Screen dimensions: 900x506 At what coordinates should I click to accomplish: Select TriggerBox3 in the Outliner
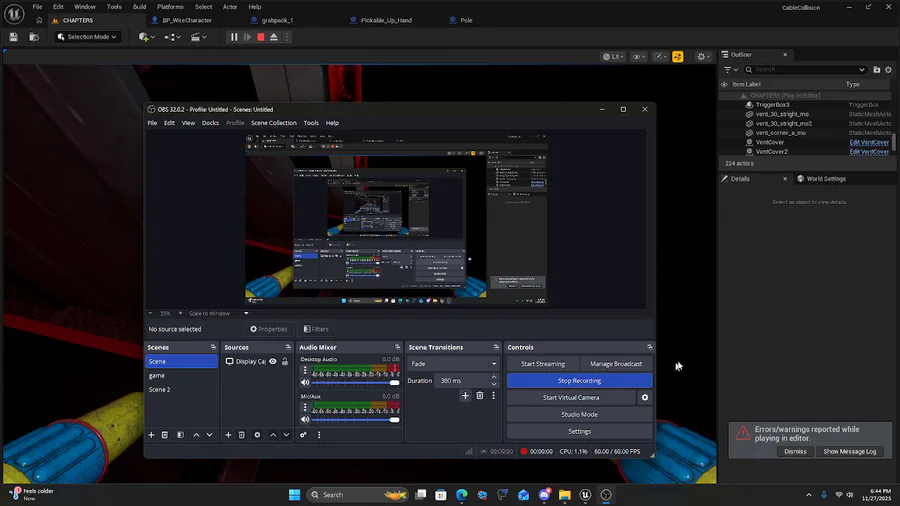[x=772, y=105]
